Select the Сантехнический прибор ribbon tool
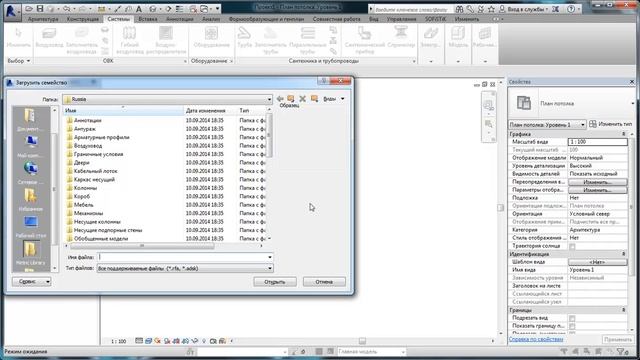Screen dimensions: 640x360 click(x=365, y=40)
